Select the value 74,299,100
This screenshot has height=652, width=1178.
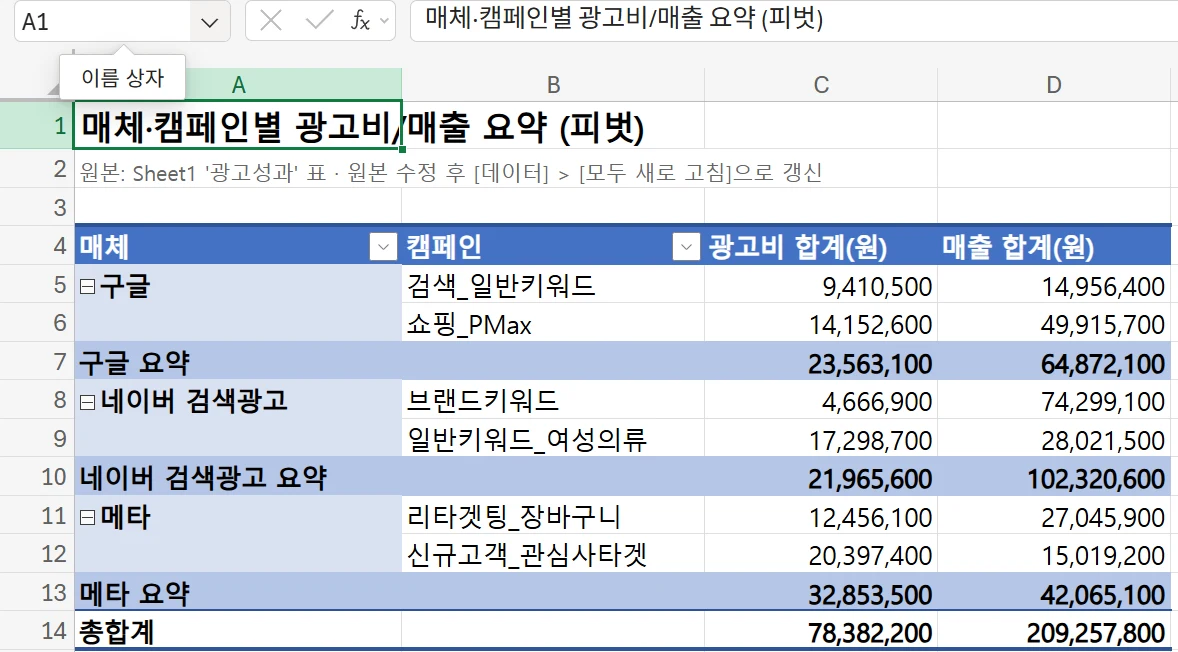(x=1054, y=400)
